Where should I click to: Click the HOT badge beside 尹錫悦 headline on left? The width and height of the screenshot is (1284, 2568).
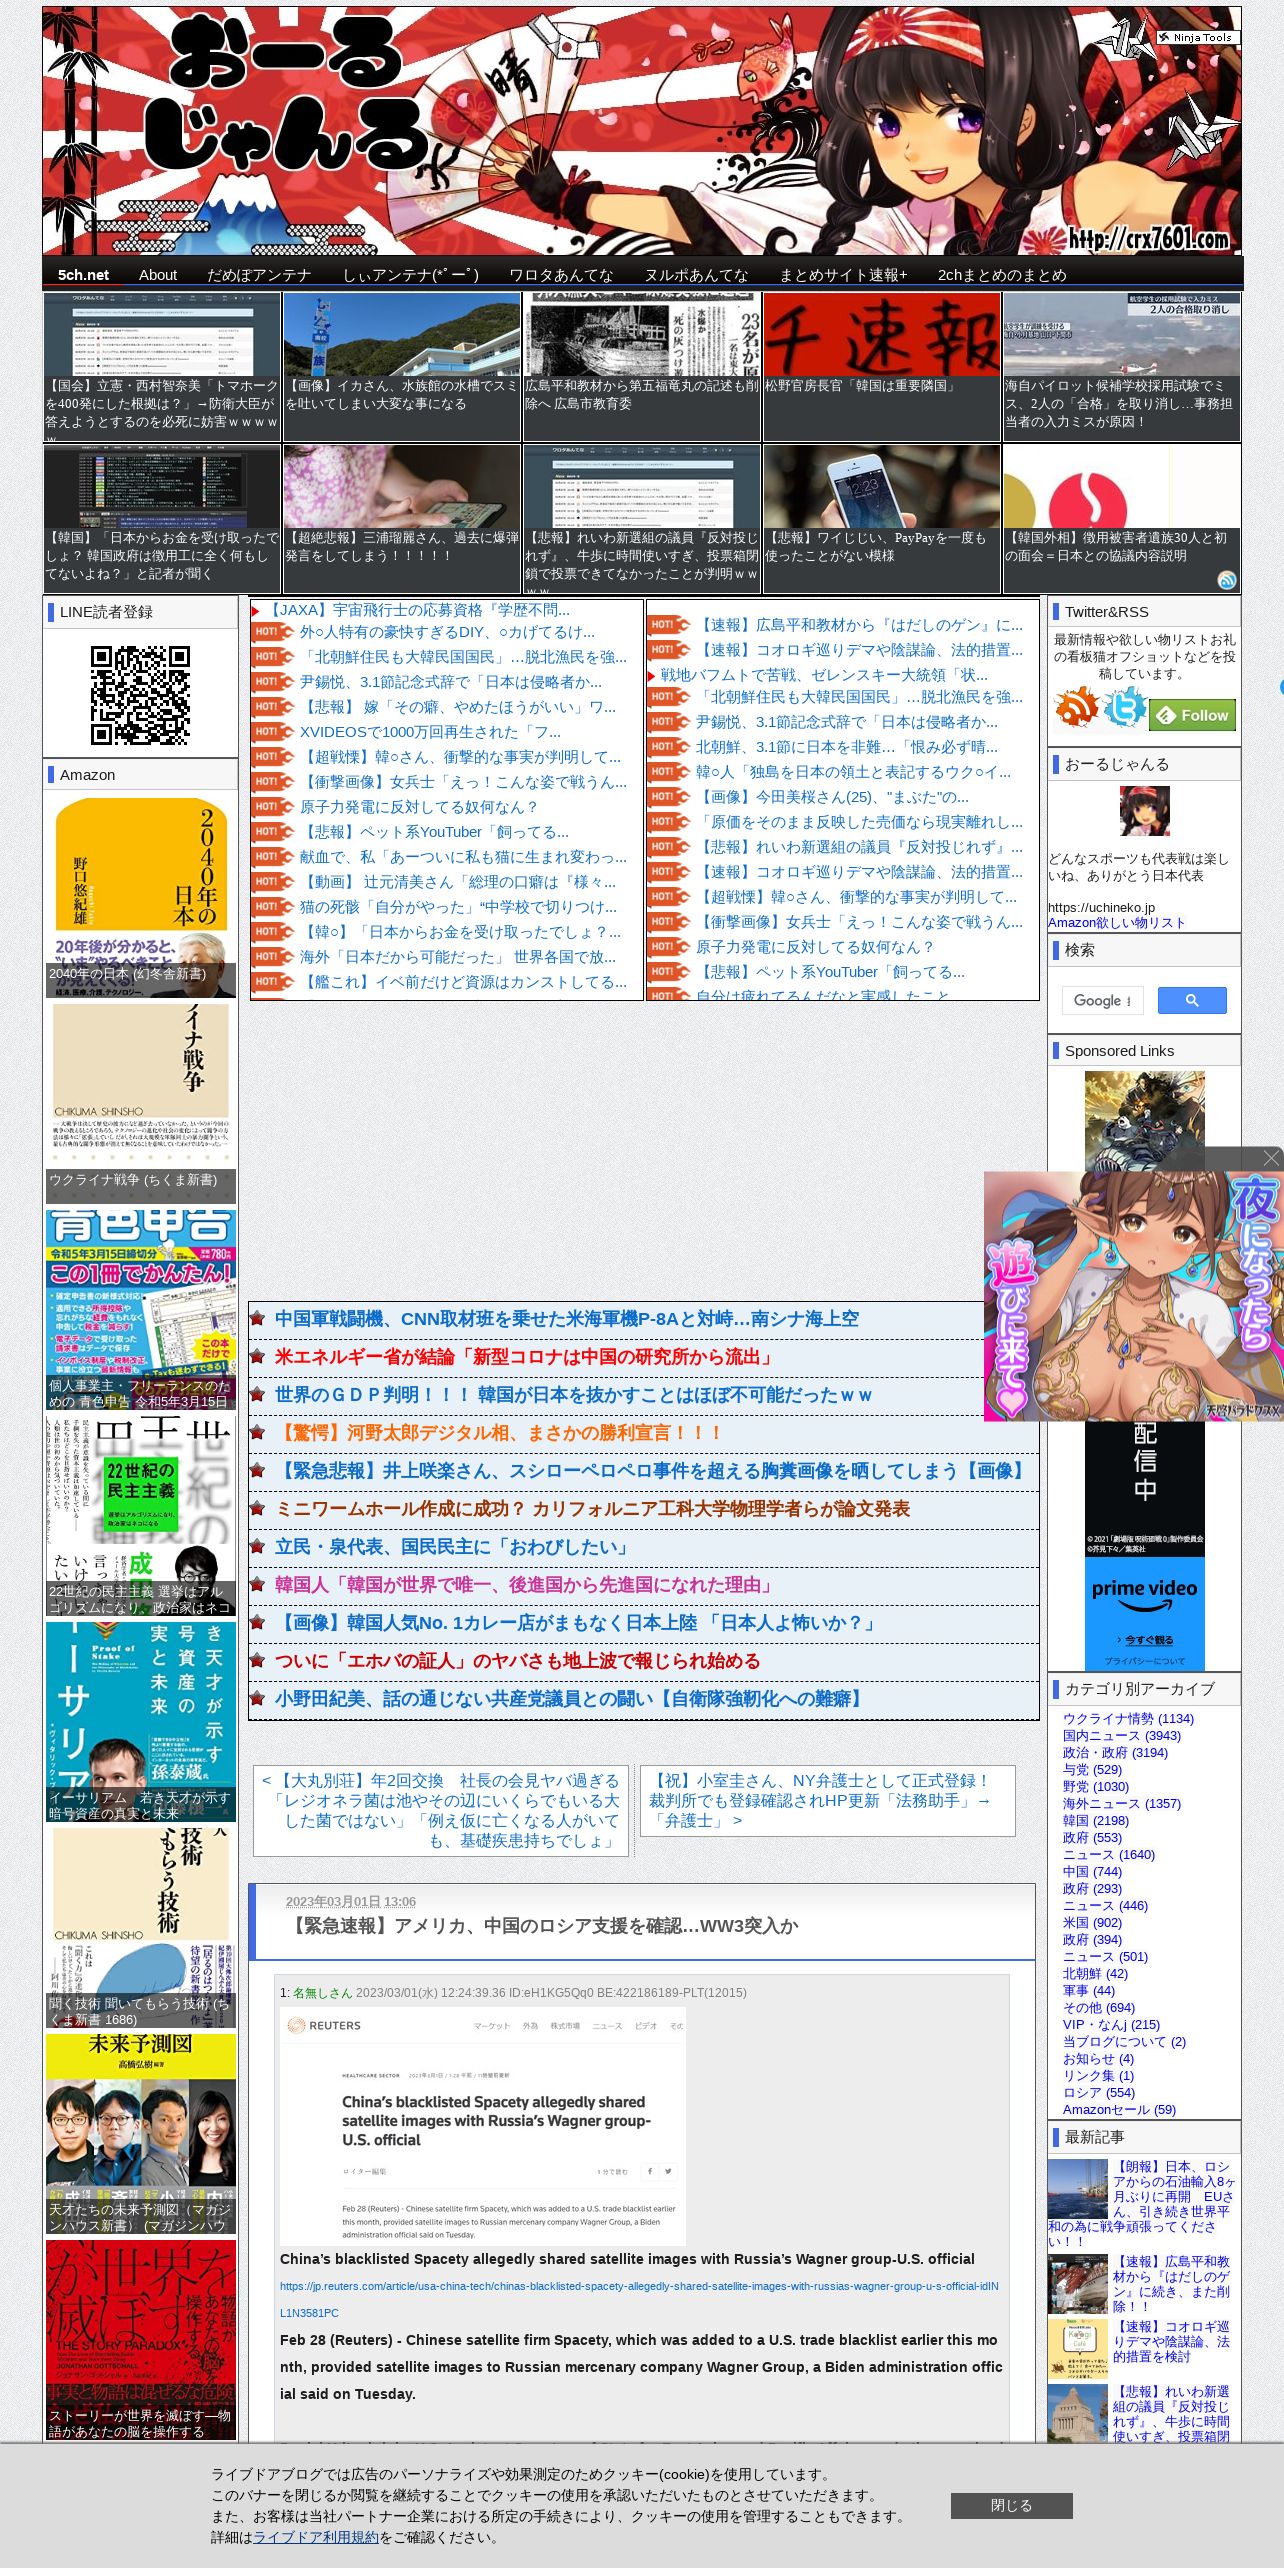[272, 682]
